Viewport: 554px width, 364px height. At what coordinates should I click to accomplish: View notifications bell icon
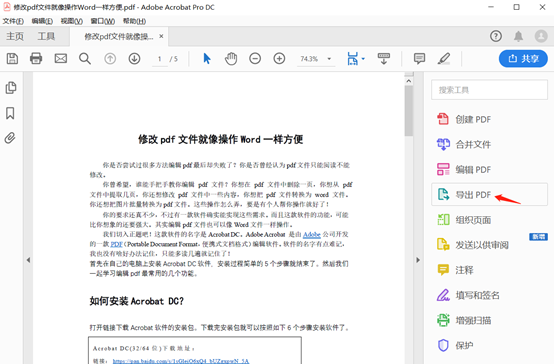518,36
